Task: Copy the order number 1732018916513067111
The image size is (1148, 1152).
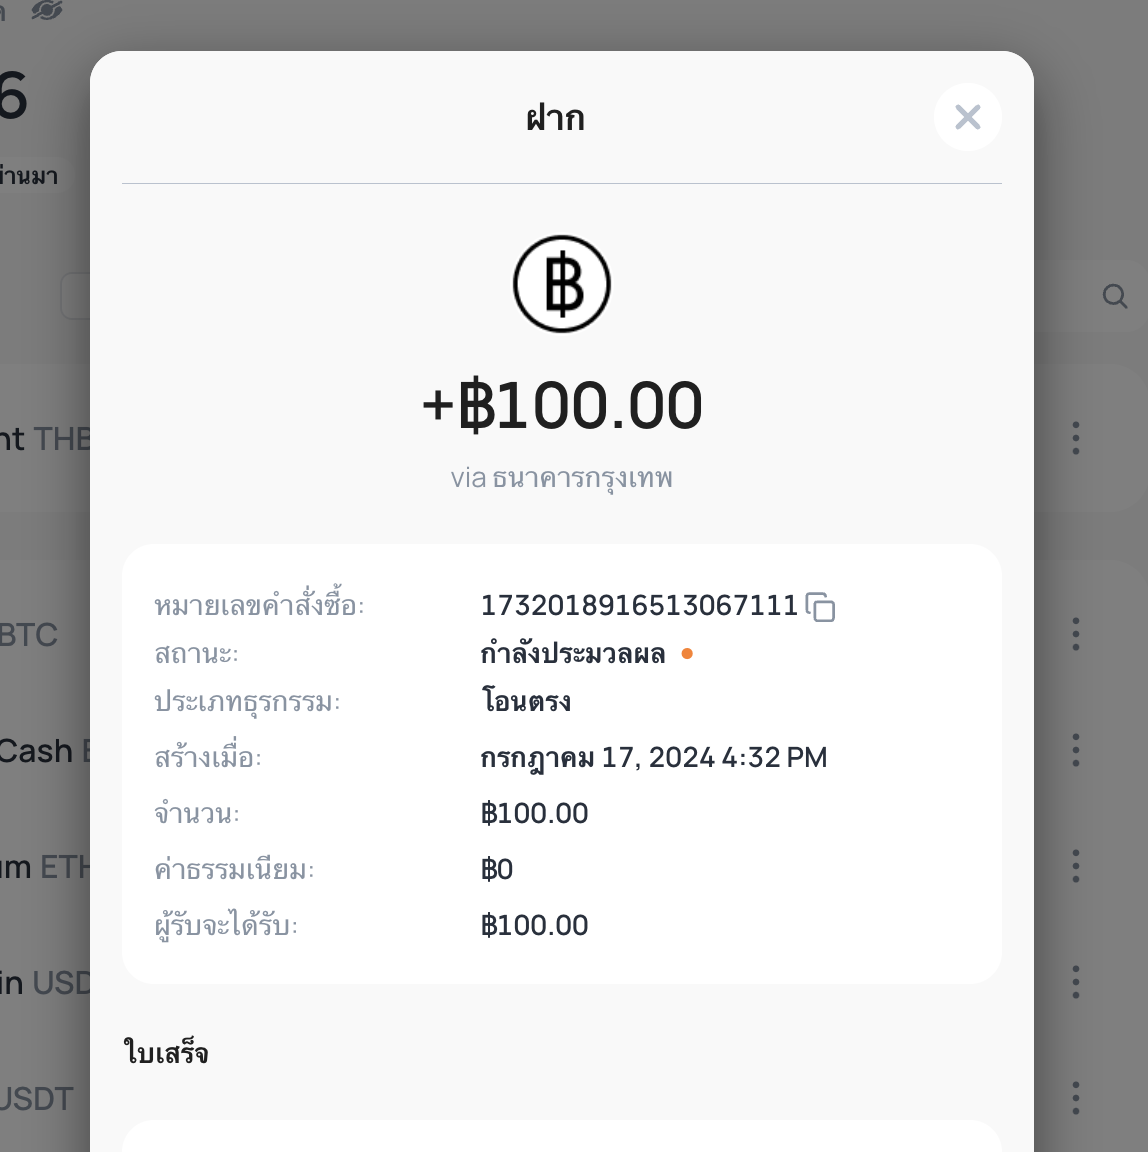Action: (x=820, y=607)
